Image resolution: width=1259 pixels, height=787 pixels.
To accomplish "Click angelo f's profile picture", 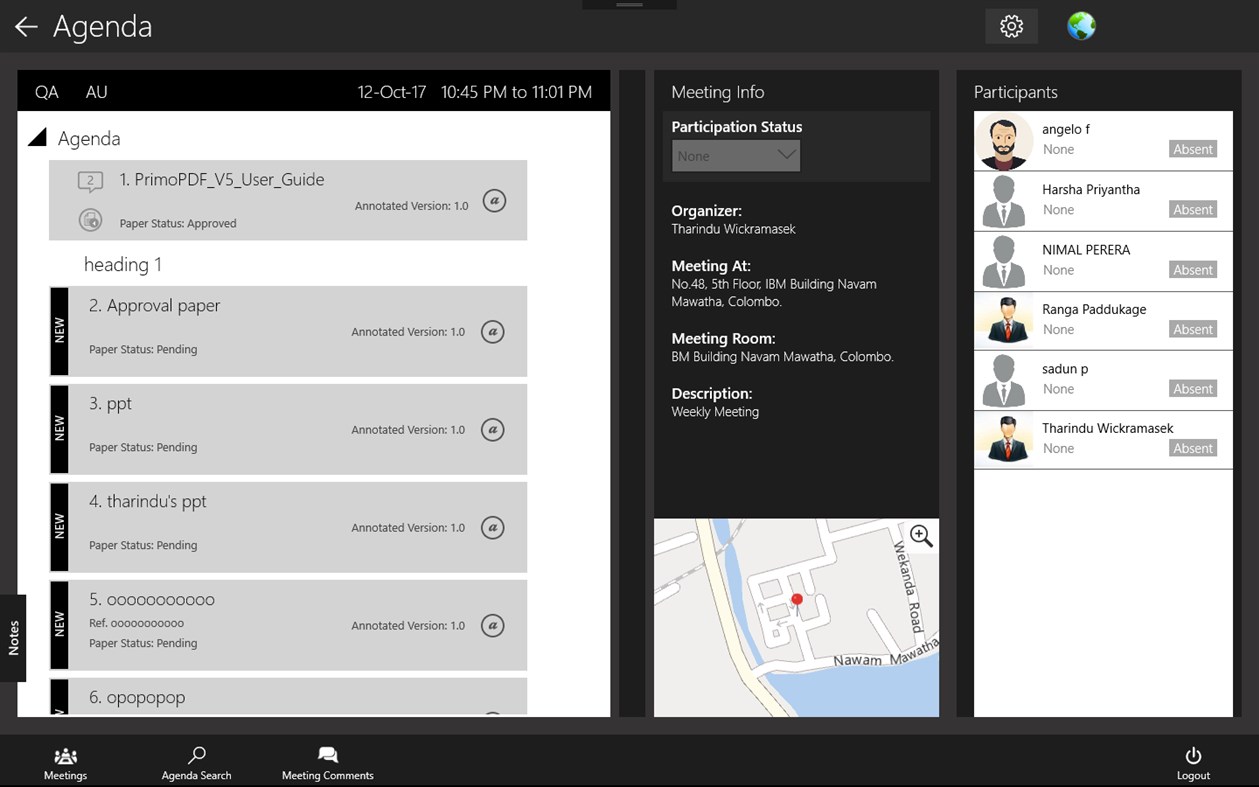I will point(1004,141).
